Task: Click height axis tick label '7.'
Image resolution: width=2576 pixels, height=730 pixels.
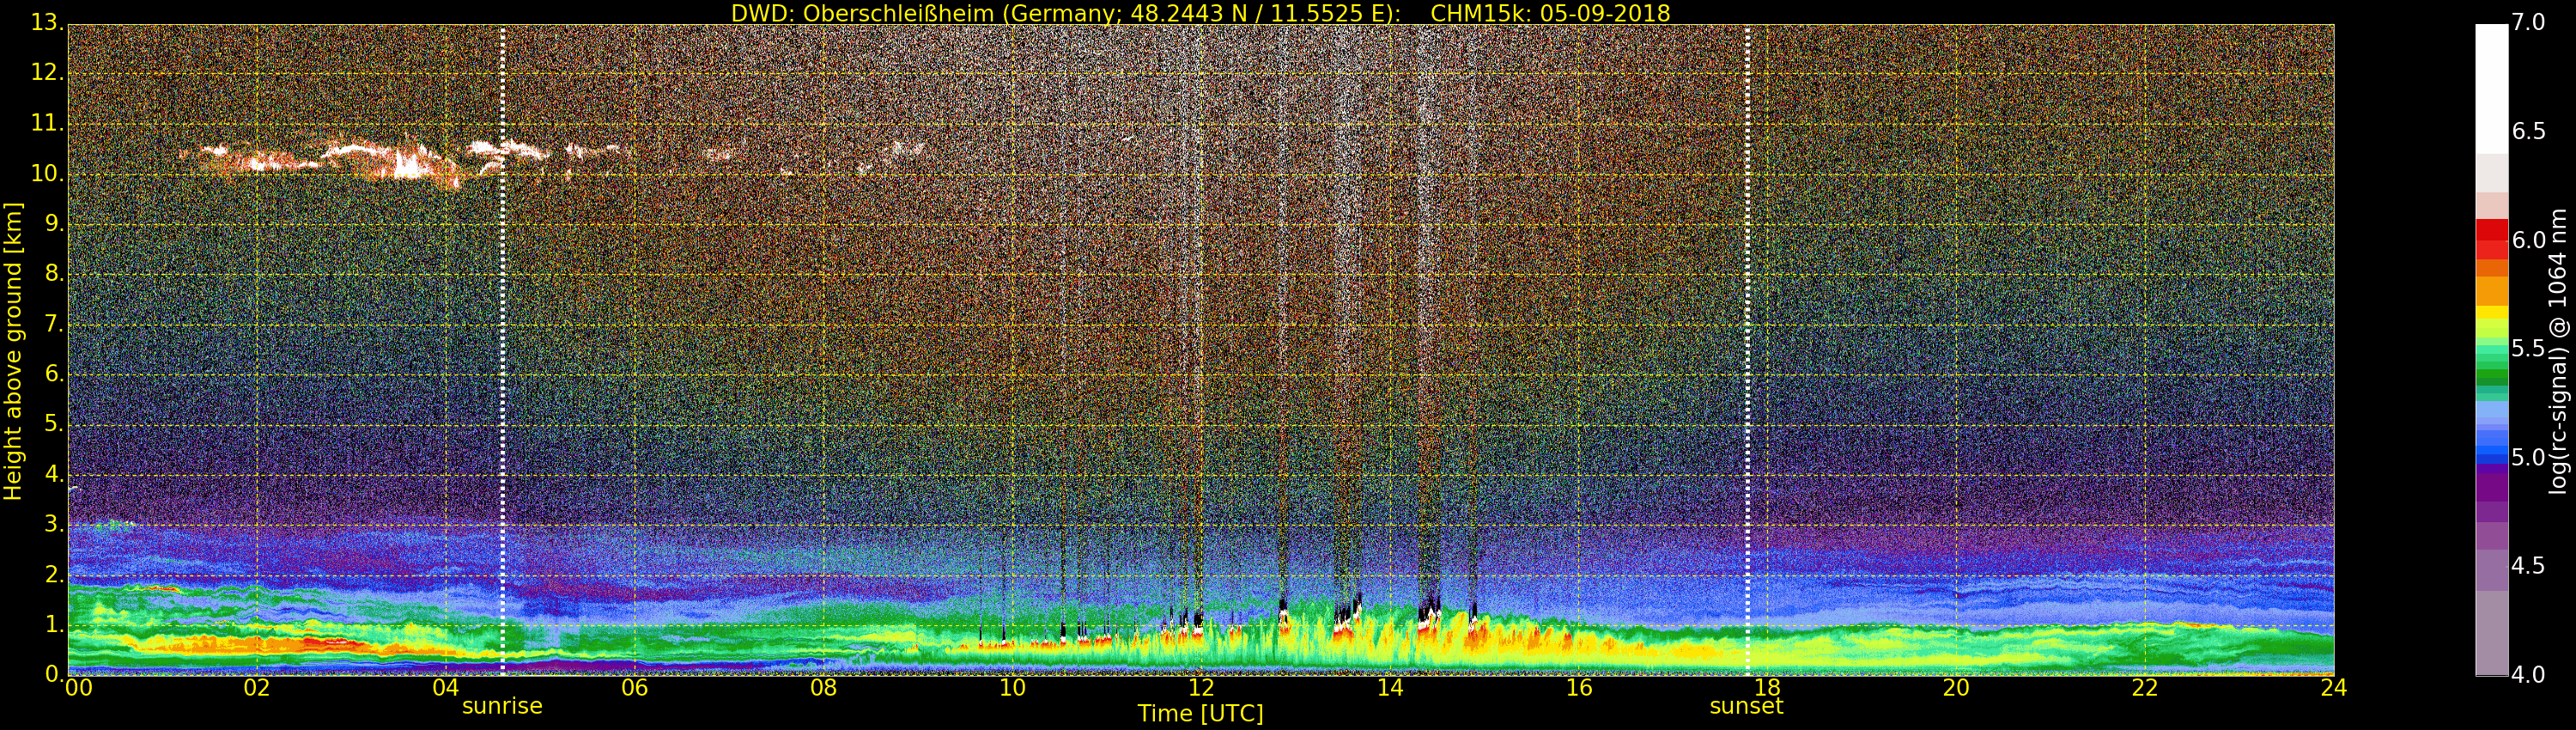Action: [54, 323]
